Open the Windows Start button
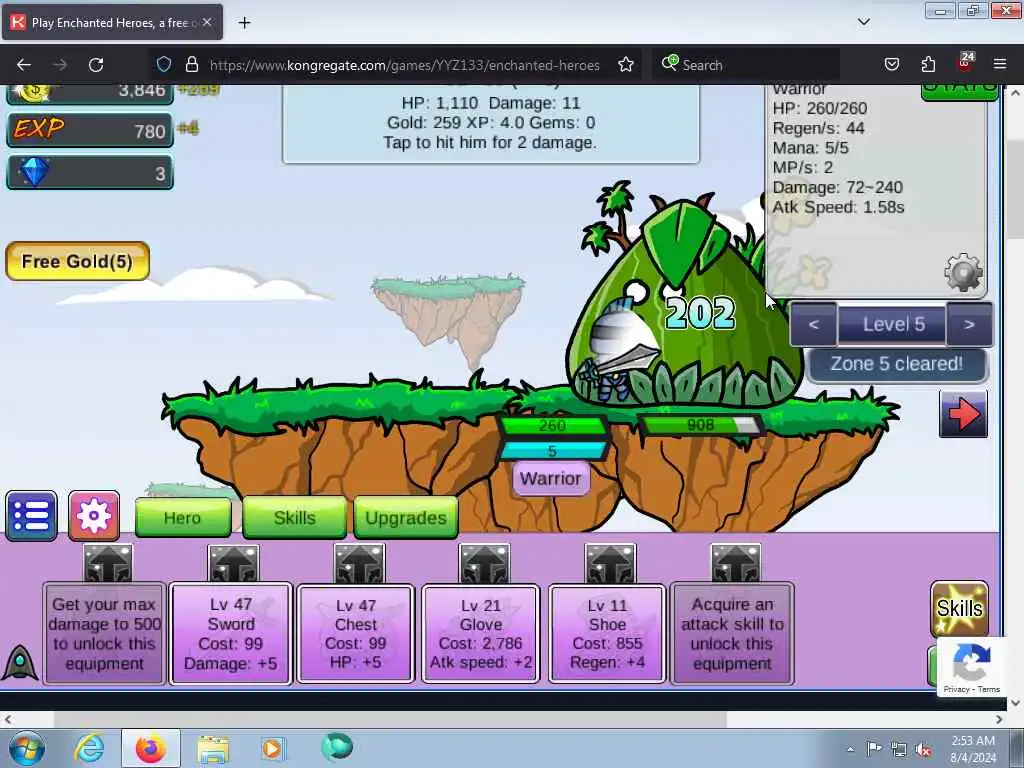Viewport: 1024px width, 768px height. click(27, 748)
